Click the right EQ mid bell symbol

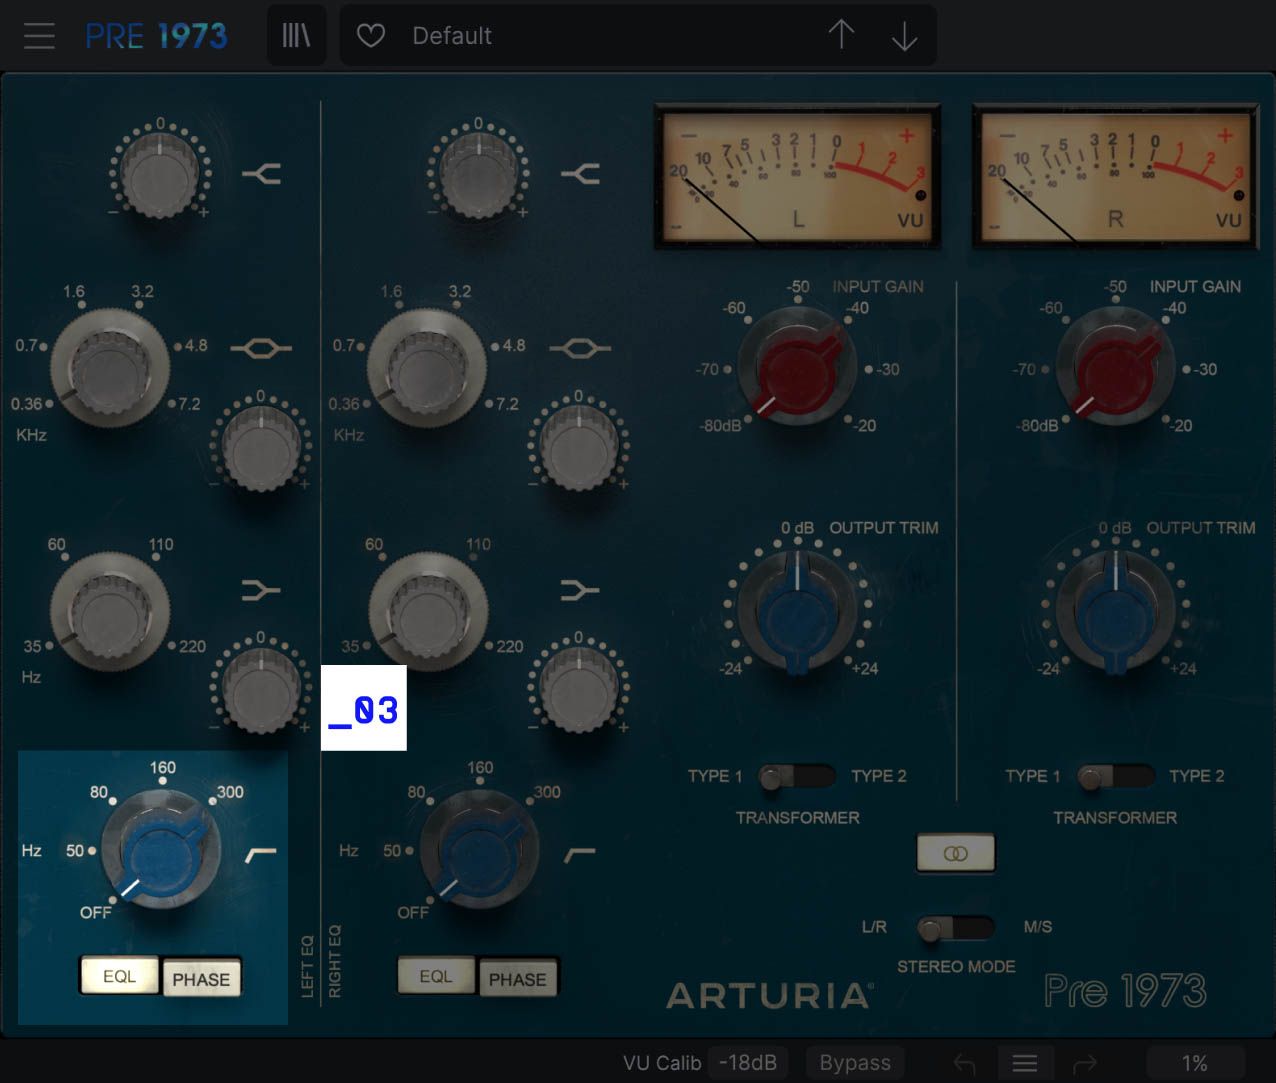tap(580, 348)
